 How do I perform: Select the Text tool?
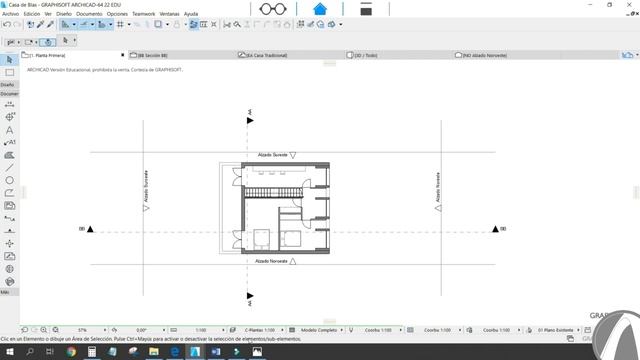coord(9,130)
